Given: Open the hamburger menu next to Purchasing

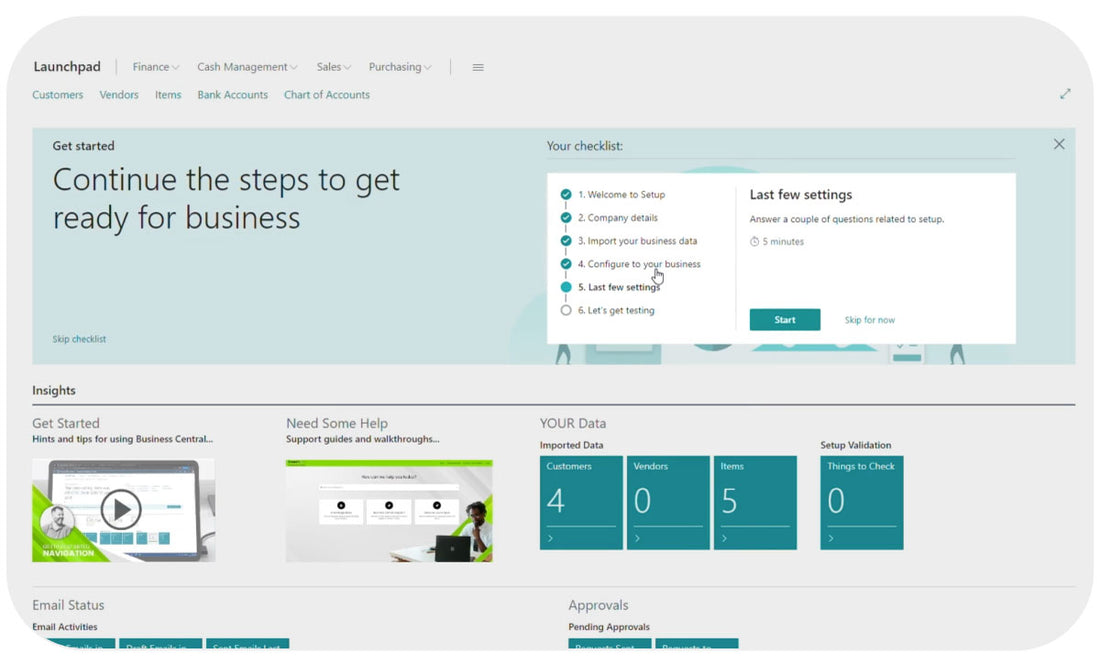Looking at the screenshot, I should [x=477, y=67].
